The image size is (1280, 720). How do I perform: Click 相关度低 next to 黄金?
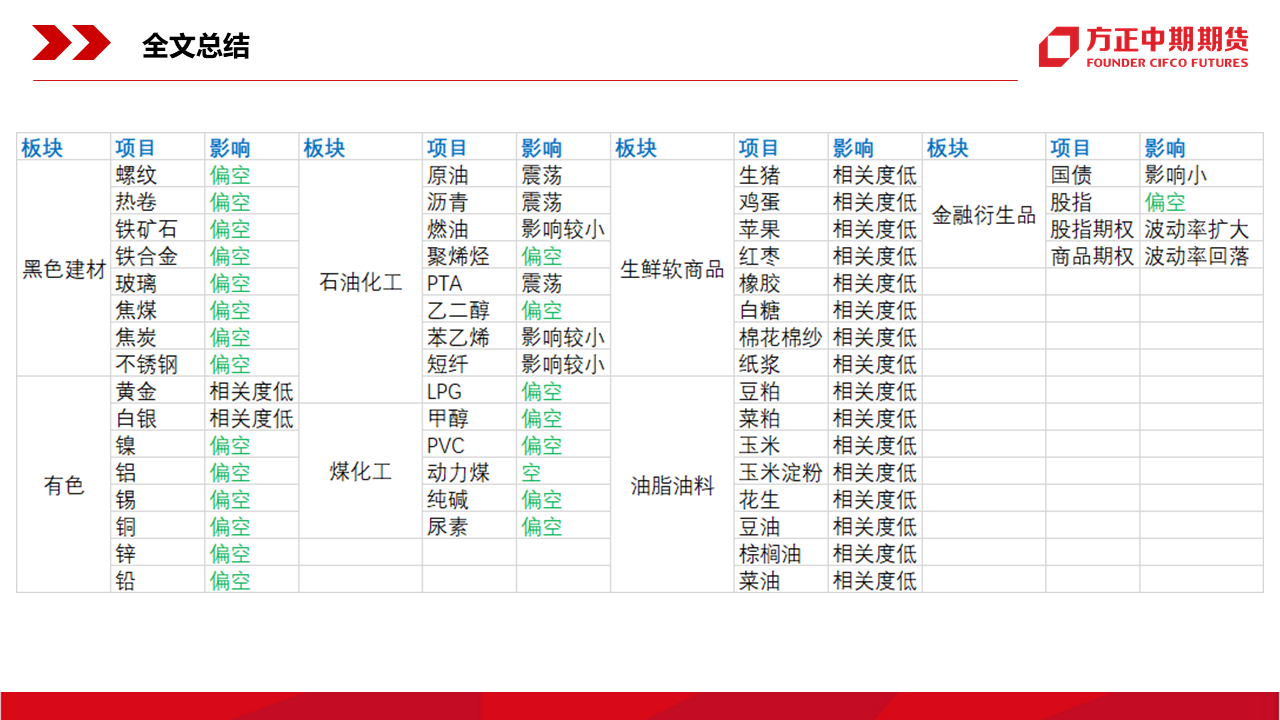pyautogui.click(x=251, y=391)
